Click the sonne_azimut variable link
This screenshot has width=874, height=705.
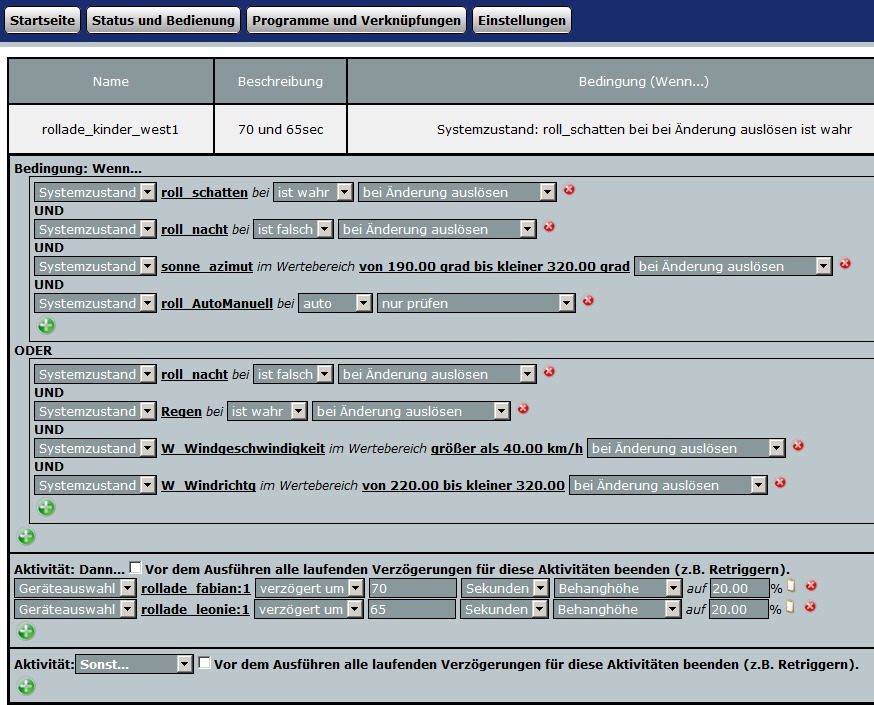(207, 266)
